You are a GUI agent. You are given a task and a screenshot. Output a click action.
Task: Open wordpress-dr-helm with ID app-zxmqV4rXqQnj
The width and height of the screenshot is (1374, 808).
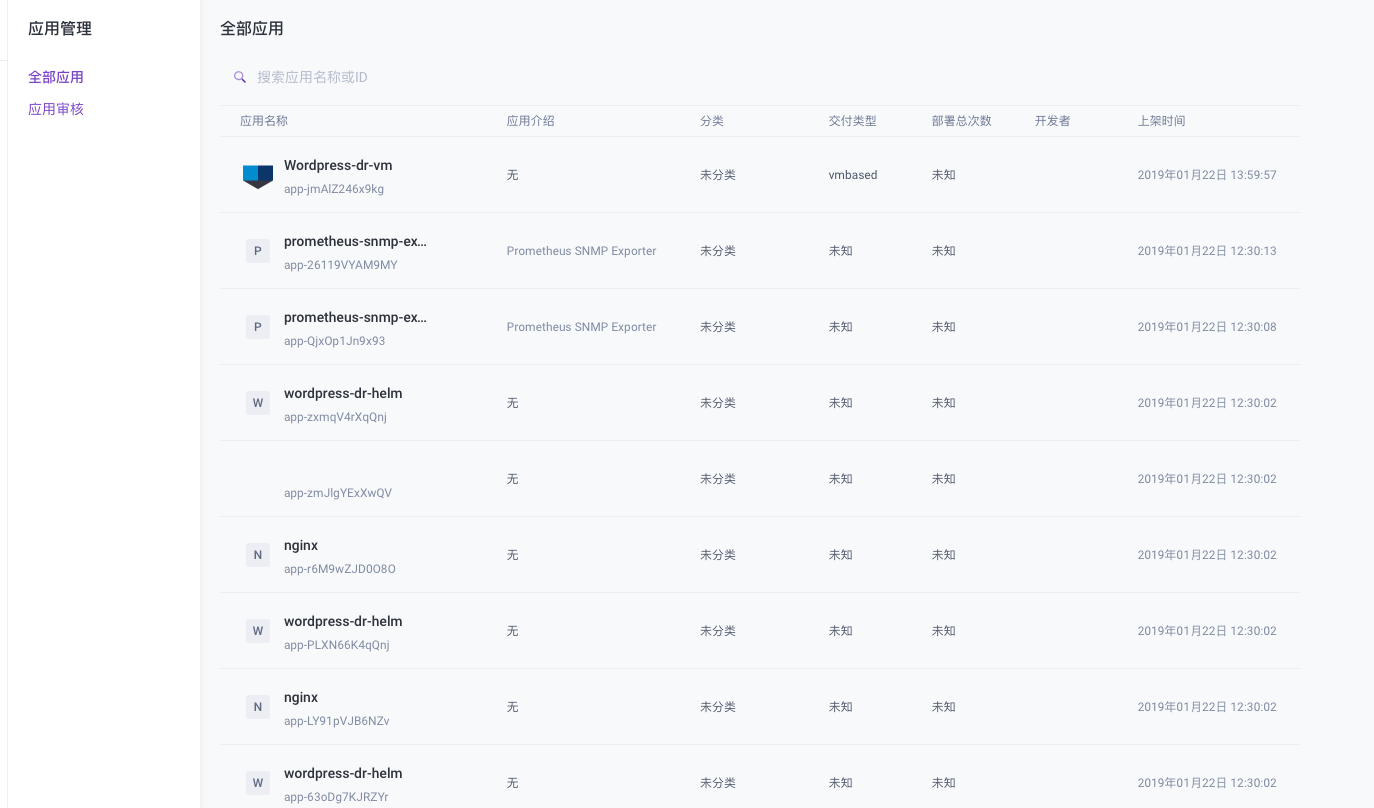tap(343, 393)
